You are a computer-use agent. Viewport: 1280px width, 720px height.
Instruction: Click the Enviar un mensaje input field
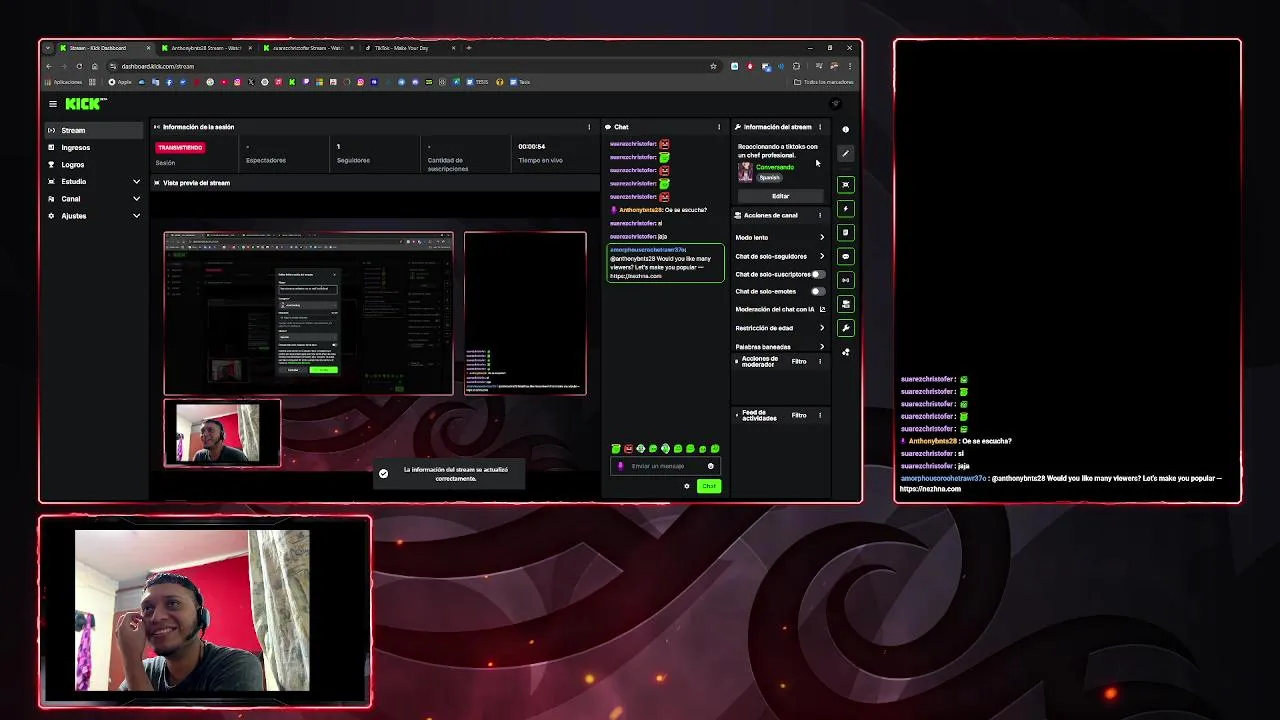tap(664, 466)
